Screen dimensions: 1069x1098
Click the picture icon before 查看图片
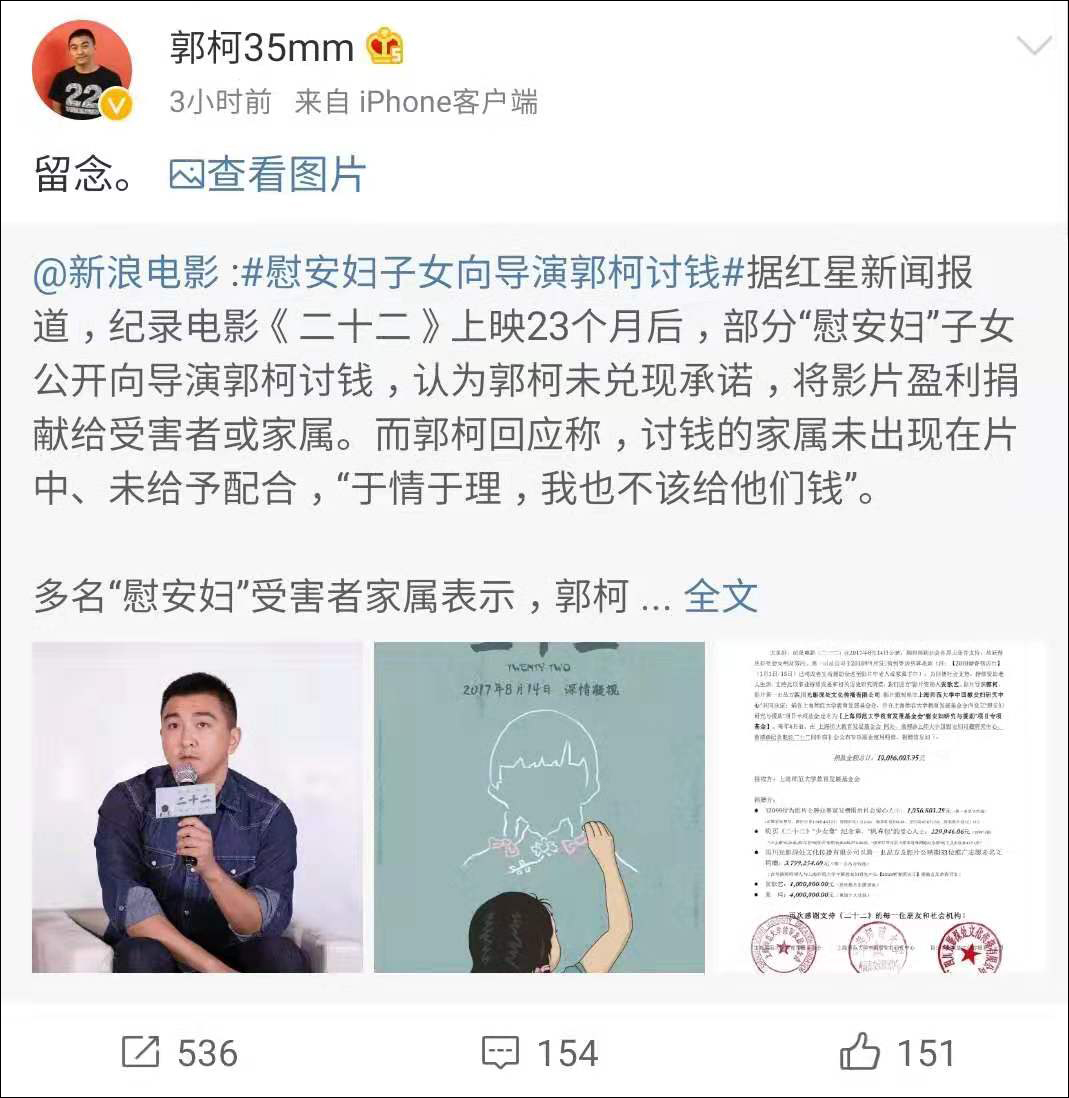click(x=186, y=175)
